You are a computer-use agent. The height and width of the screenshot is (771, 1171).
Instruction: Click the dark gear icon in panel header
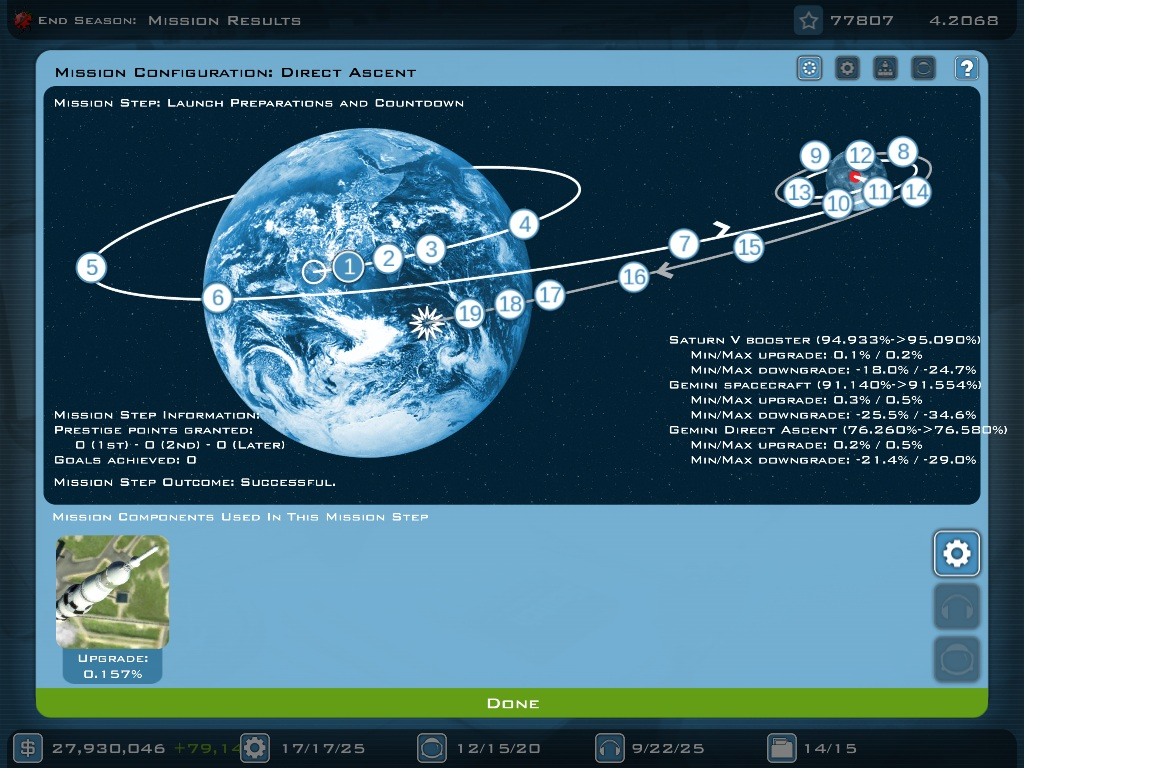(847, 69)
